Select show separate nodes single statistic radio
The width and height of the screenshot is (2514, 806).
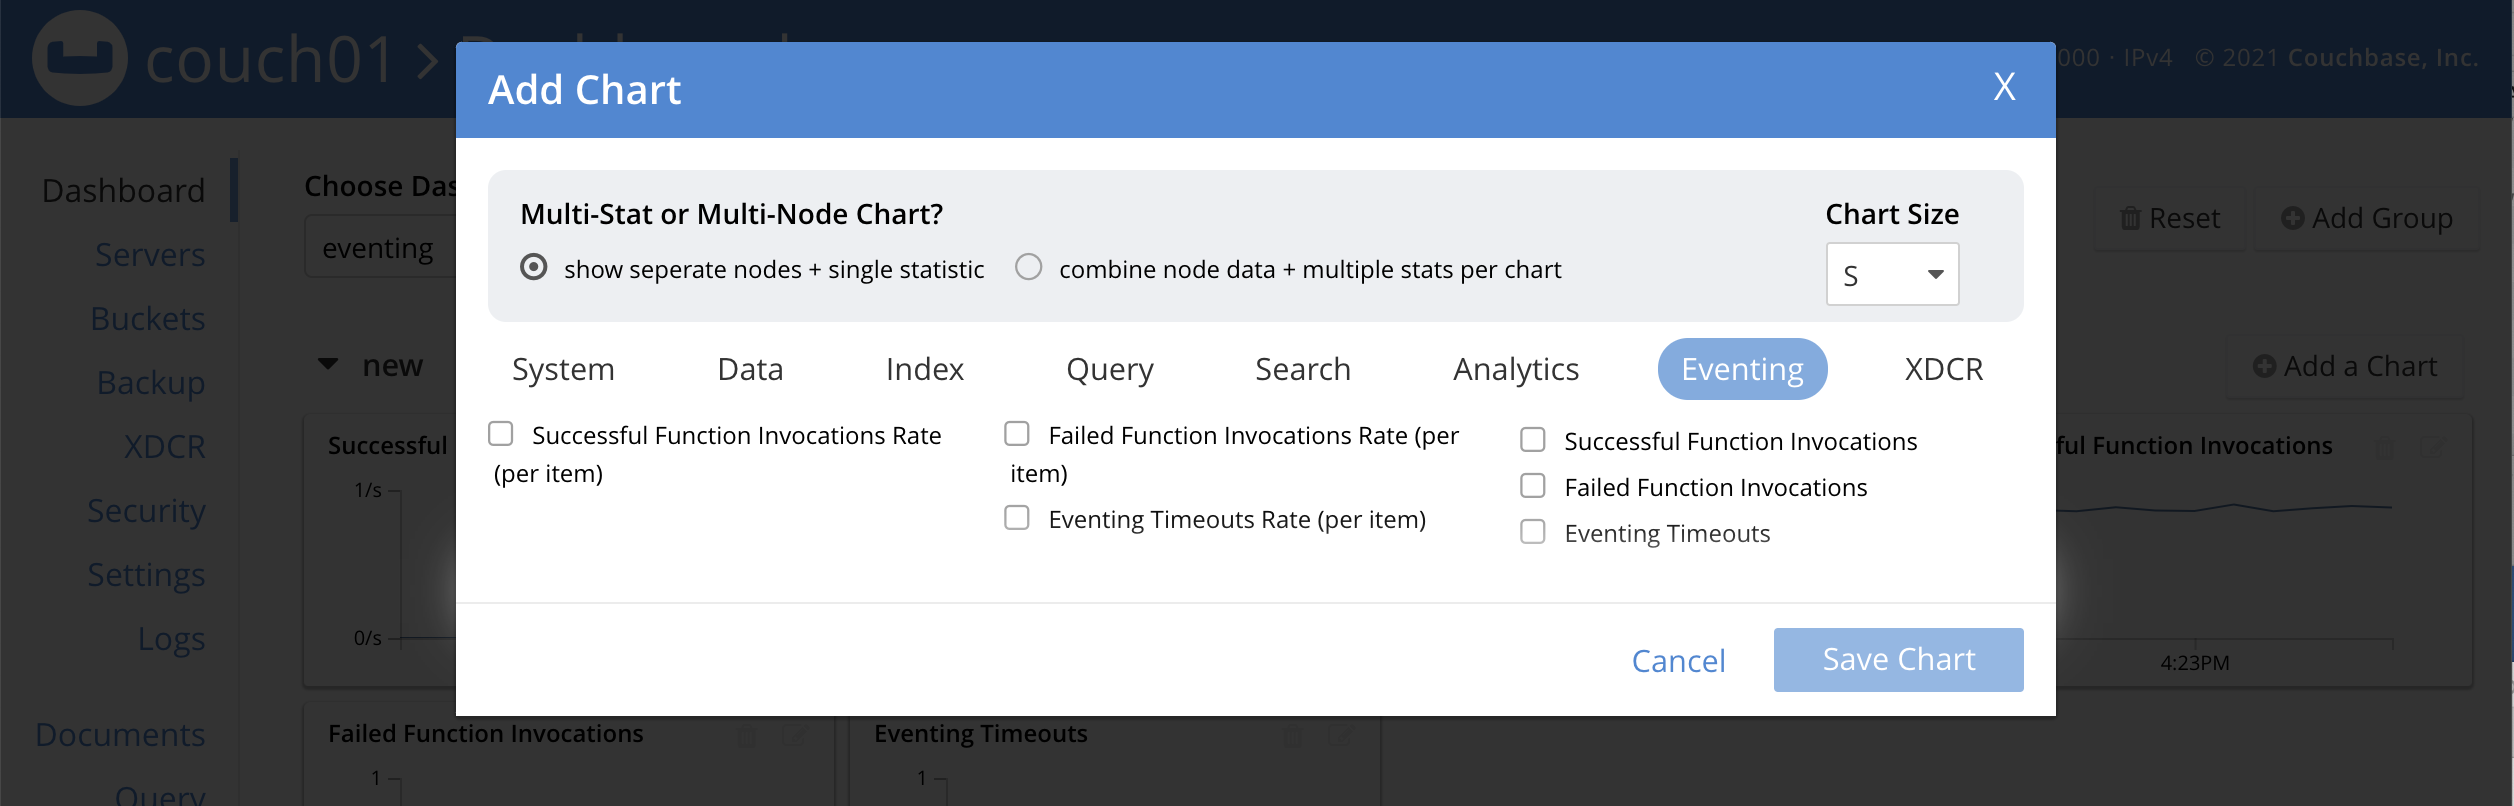(534, 267)
